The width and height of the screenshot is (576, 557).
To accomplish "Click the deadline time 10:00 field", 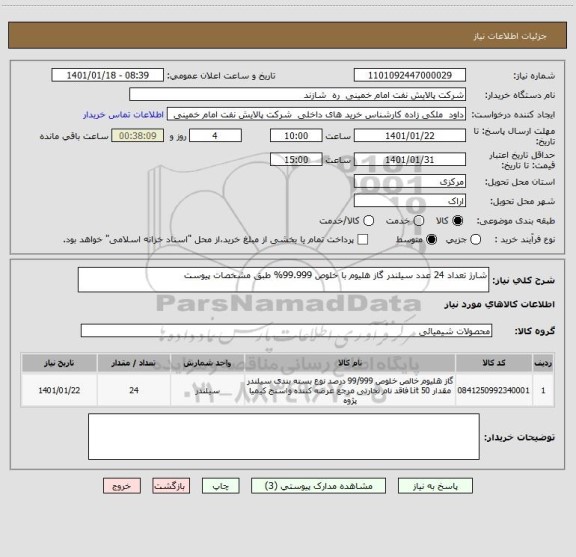I will 296,136.
